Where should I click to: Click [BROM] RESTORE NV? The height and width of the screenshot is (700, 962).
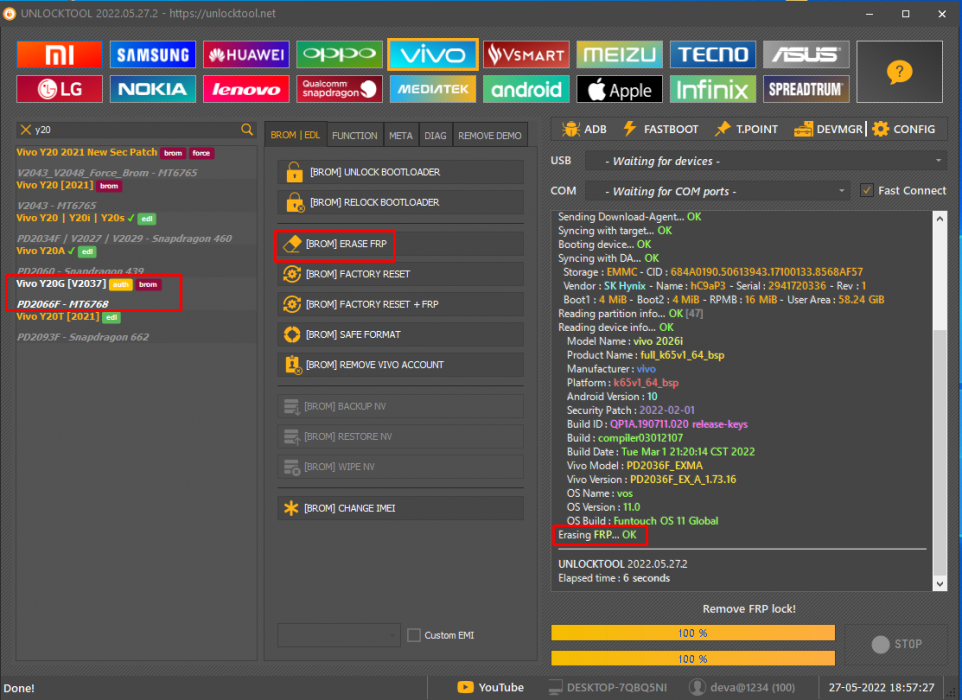click(401, 436)
